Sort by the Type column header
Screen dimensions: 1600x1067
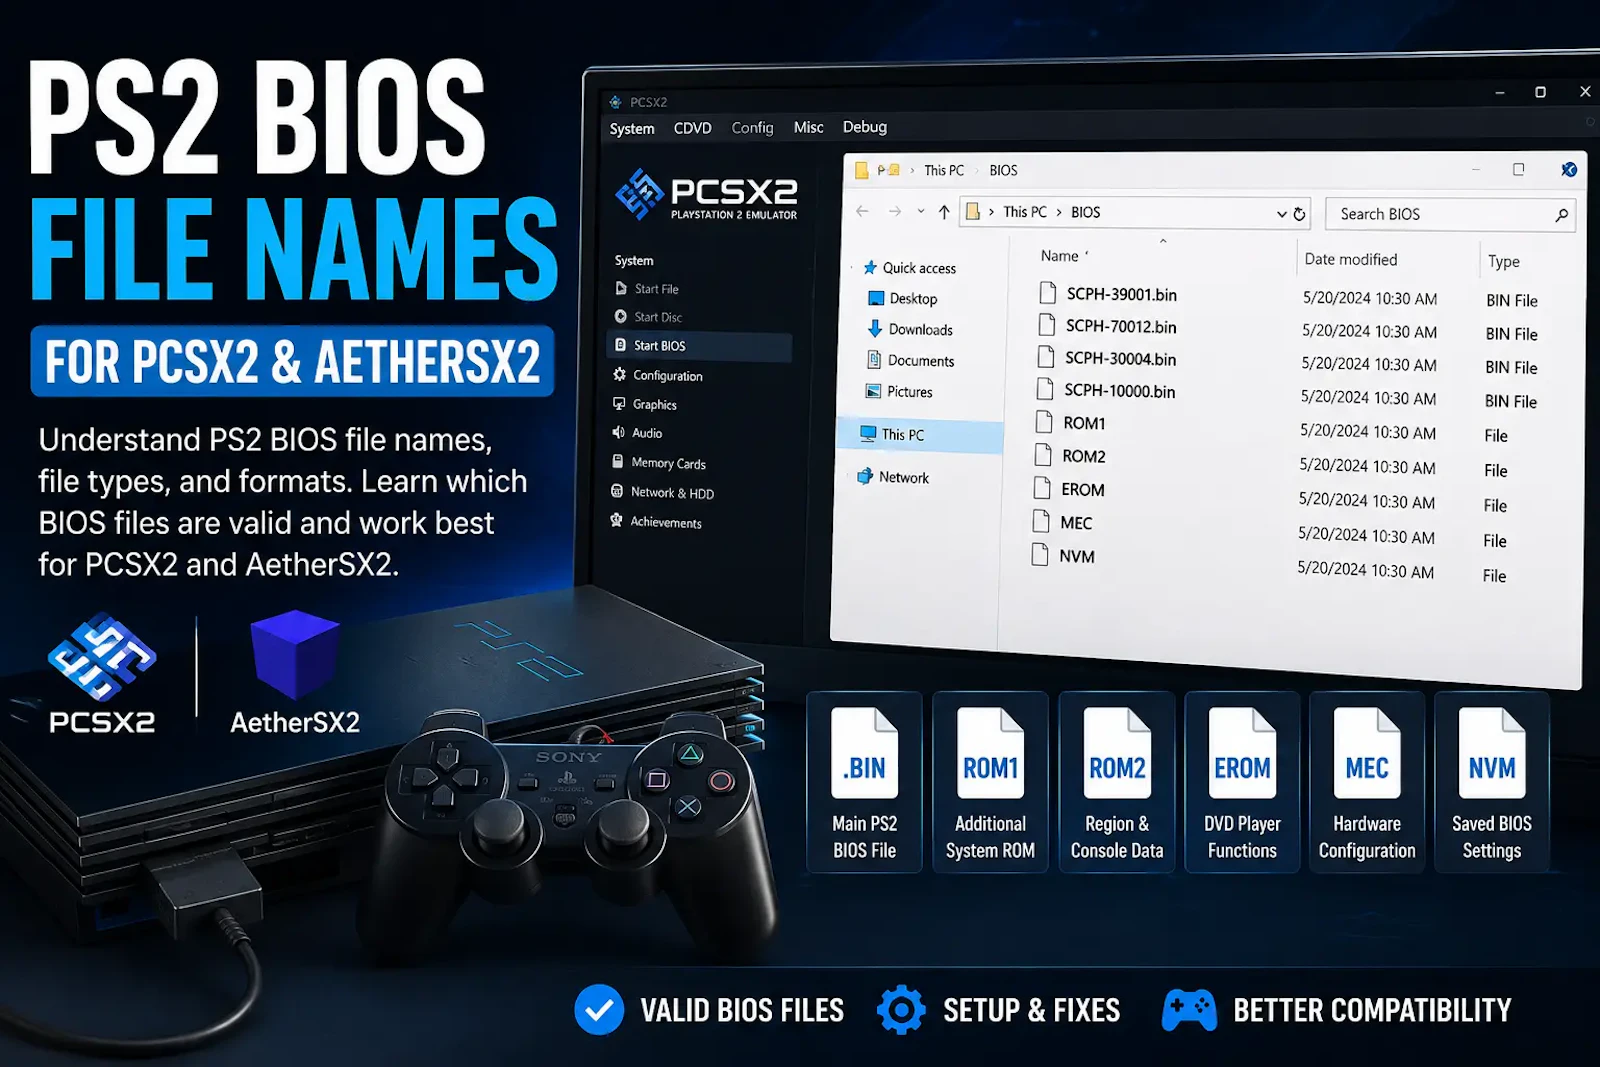[1503, 261]
